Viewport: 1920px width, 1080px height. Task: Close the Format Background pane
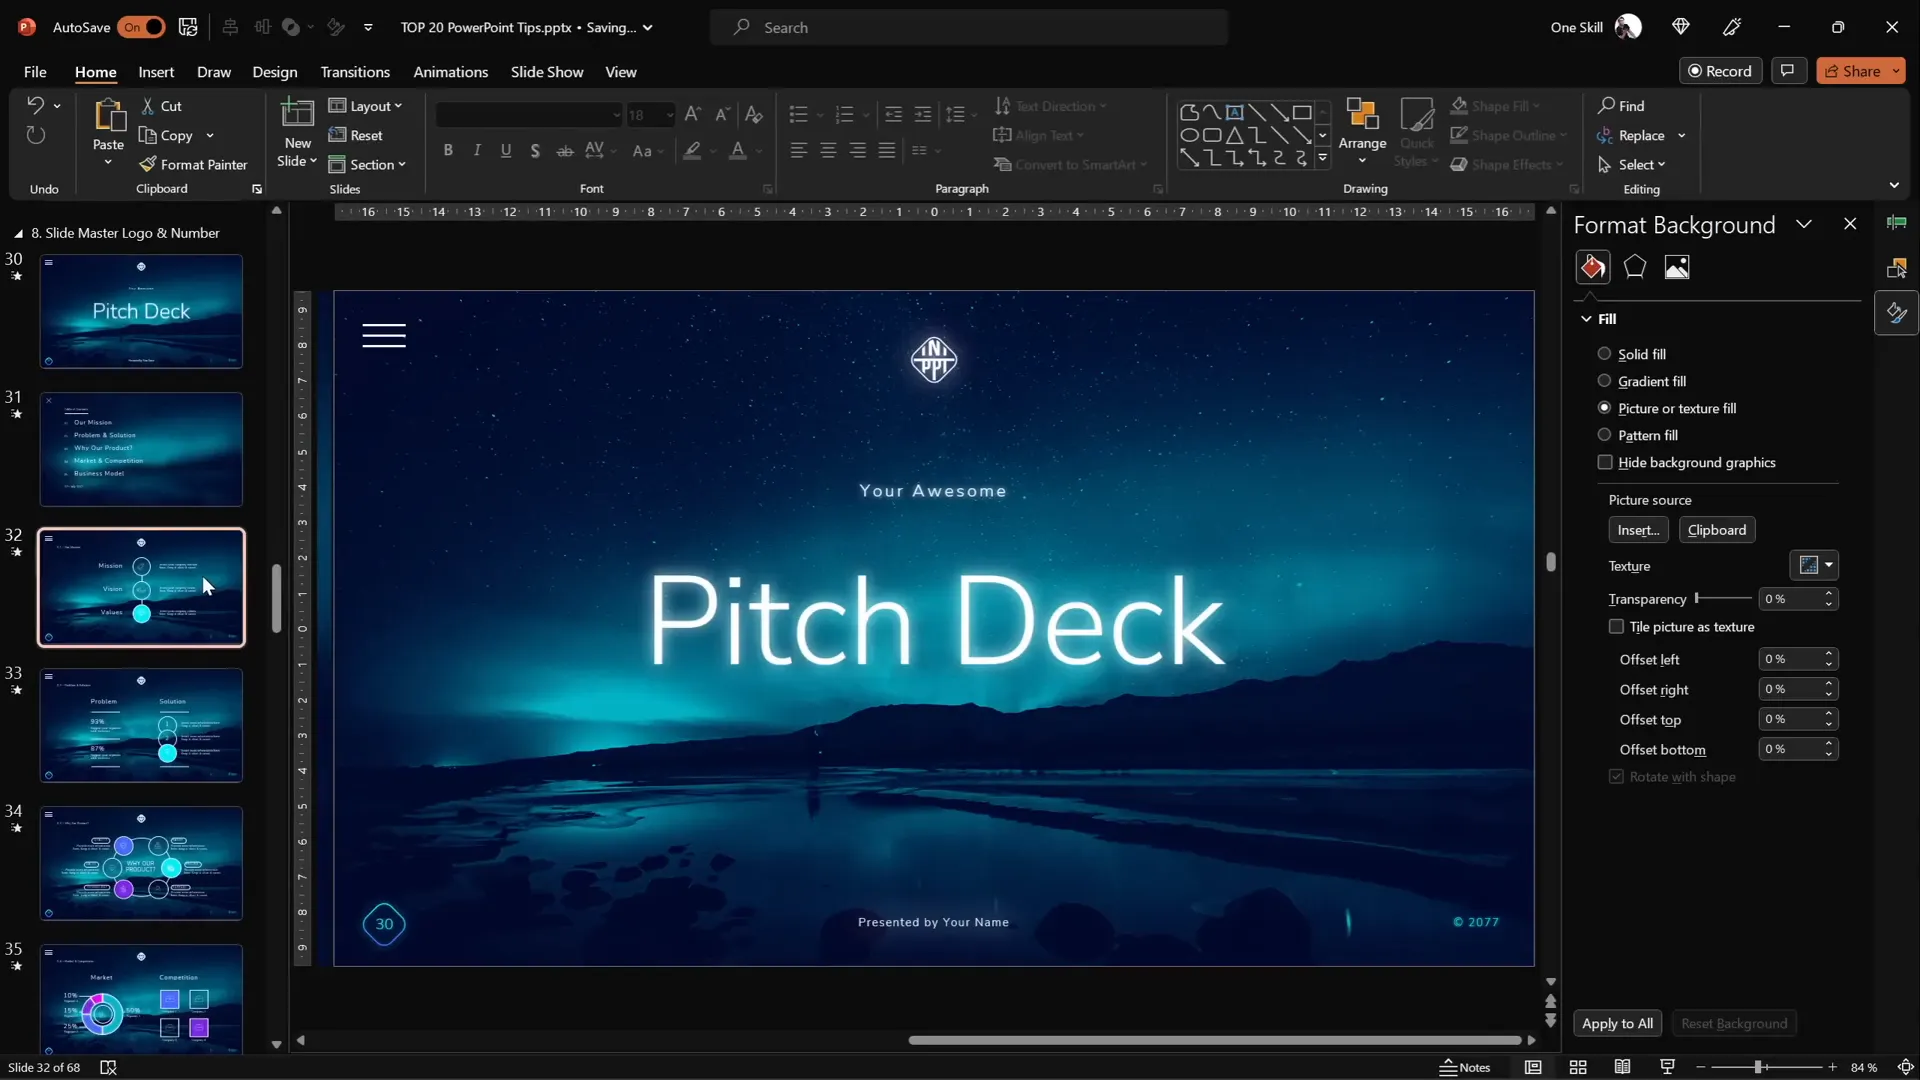tap(1850, 224)
